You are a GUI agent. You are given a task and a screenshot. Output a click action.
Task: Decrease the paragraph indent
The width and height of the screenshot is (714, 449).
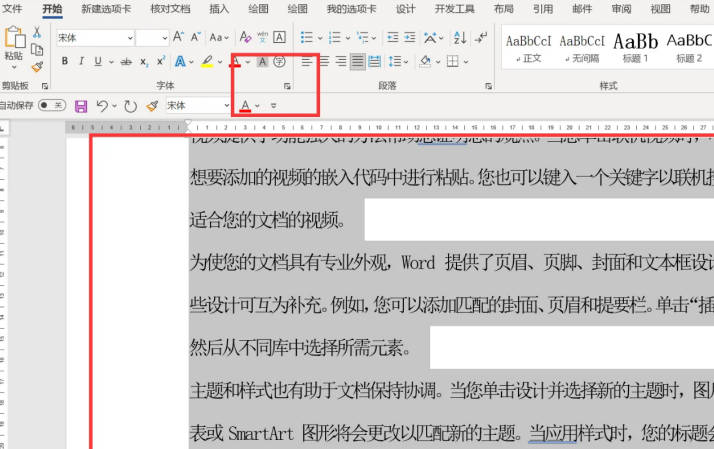point(393,37)
